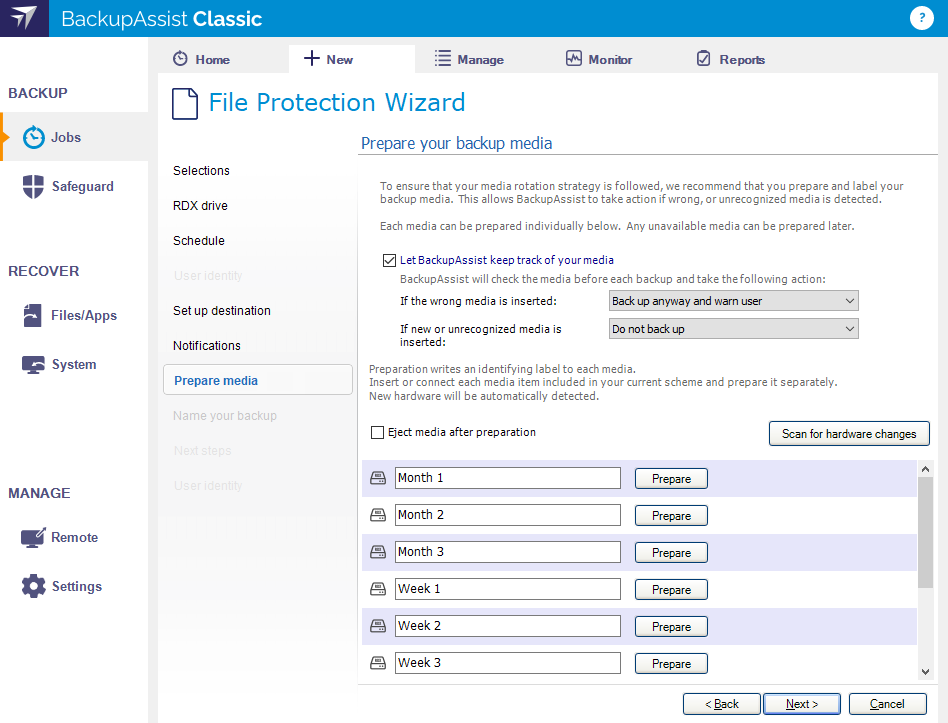
Task: Open help via the question mark icon
Action: [x=921, y=18]
